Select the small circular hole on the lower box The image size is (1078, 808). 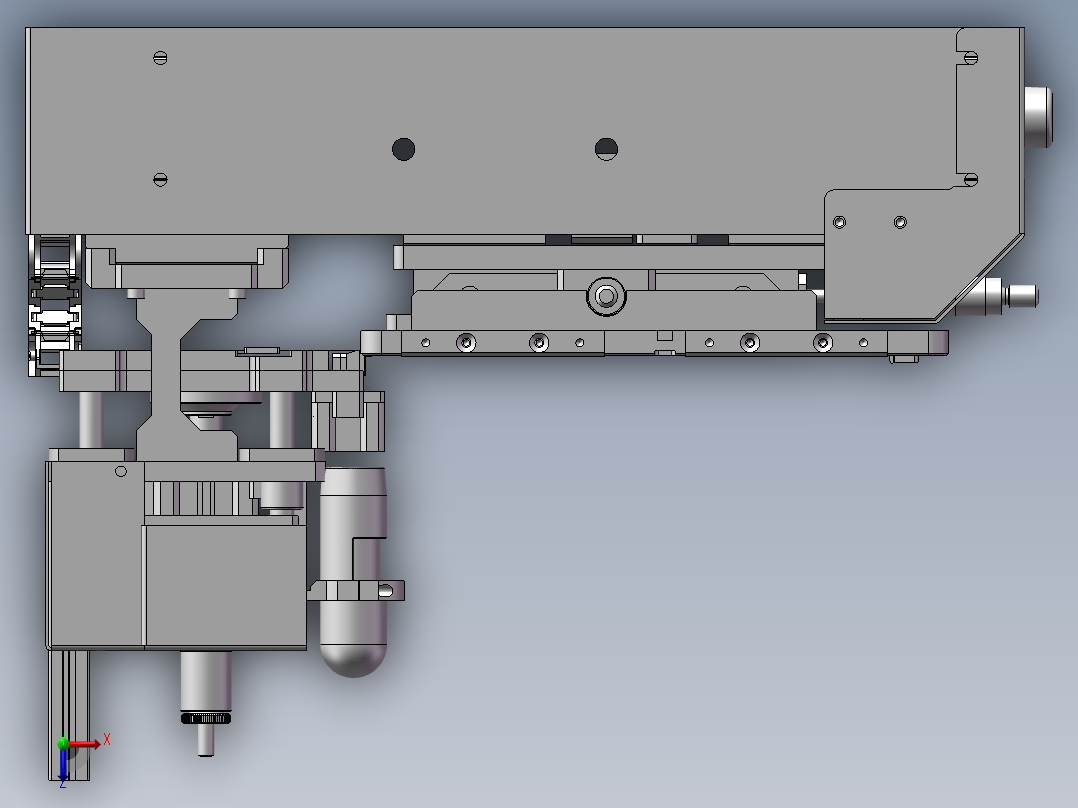(x=121, y=471)
